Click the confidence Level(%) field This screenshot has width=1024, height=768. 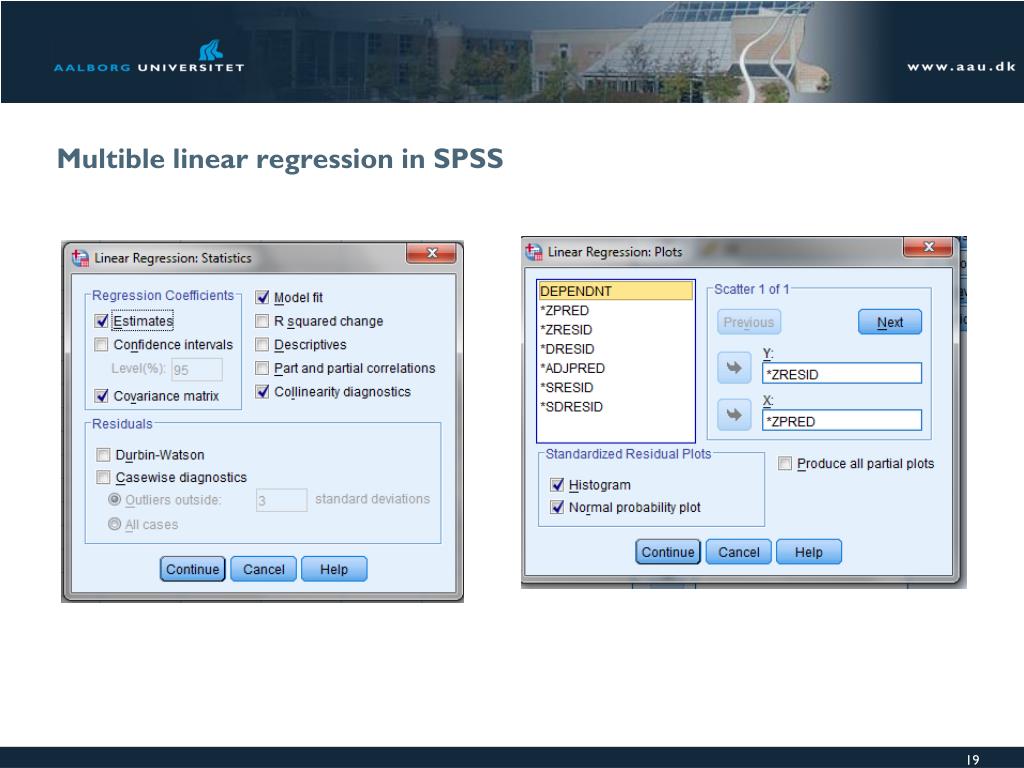point(197,370)
